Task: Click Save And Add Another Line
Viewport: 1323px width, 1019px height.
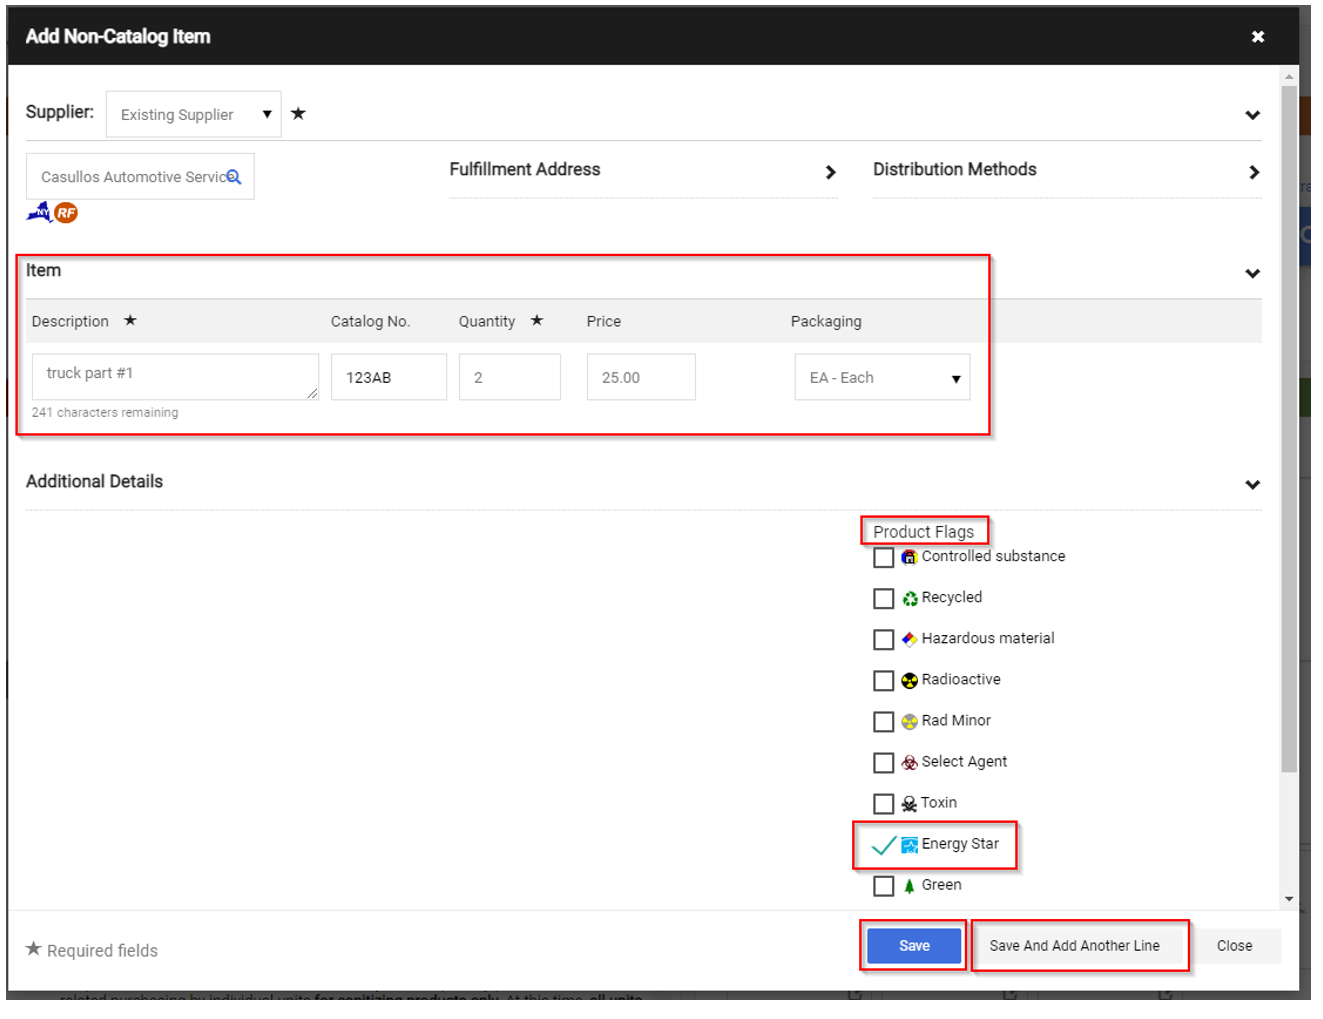Action: pyautogui.click(x=1074, y=946)
